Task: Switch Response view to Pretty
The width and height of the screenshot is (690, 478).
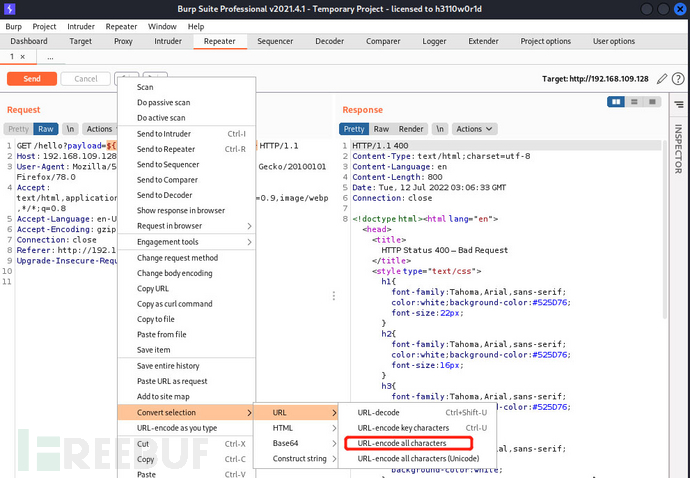Action: [x=354, y=129]
